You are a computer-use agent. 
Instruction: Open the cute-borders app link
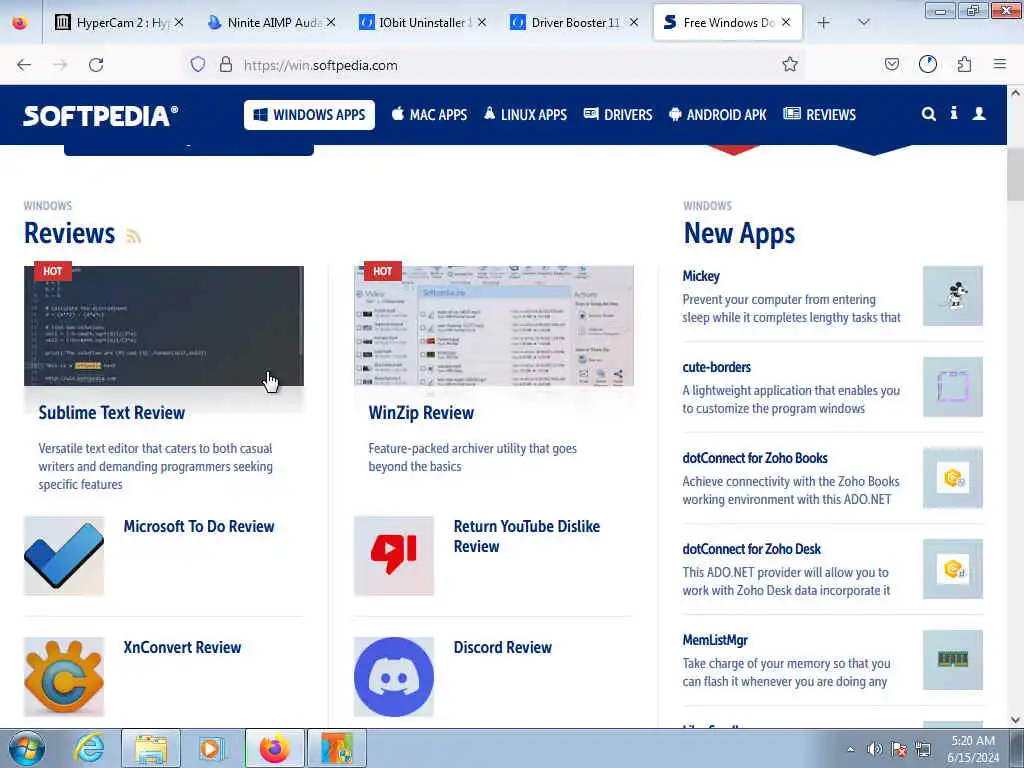point(716,367)
